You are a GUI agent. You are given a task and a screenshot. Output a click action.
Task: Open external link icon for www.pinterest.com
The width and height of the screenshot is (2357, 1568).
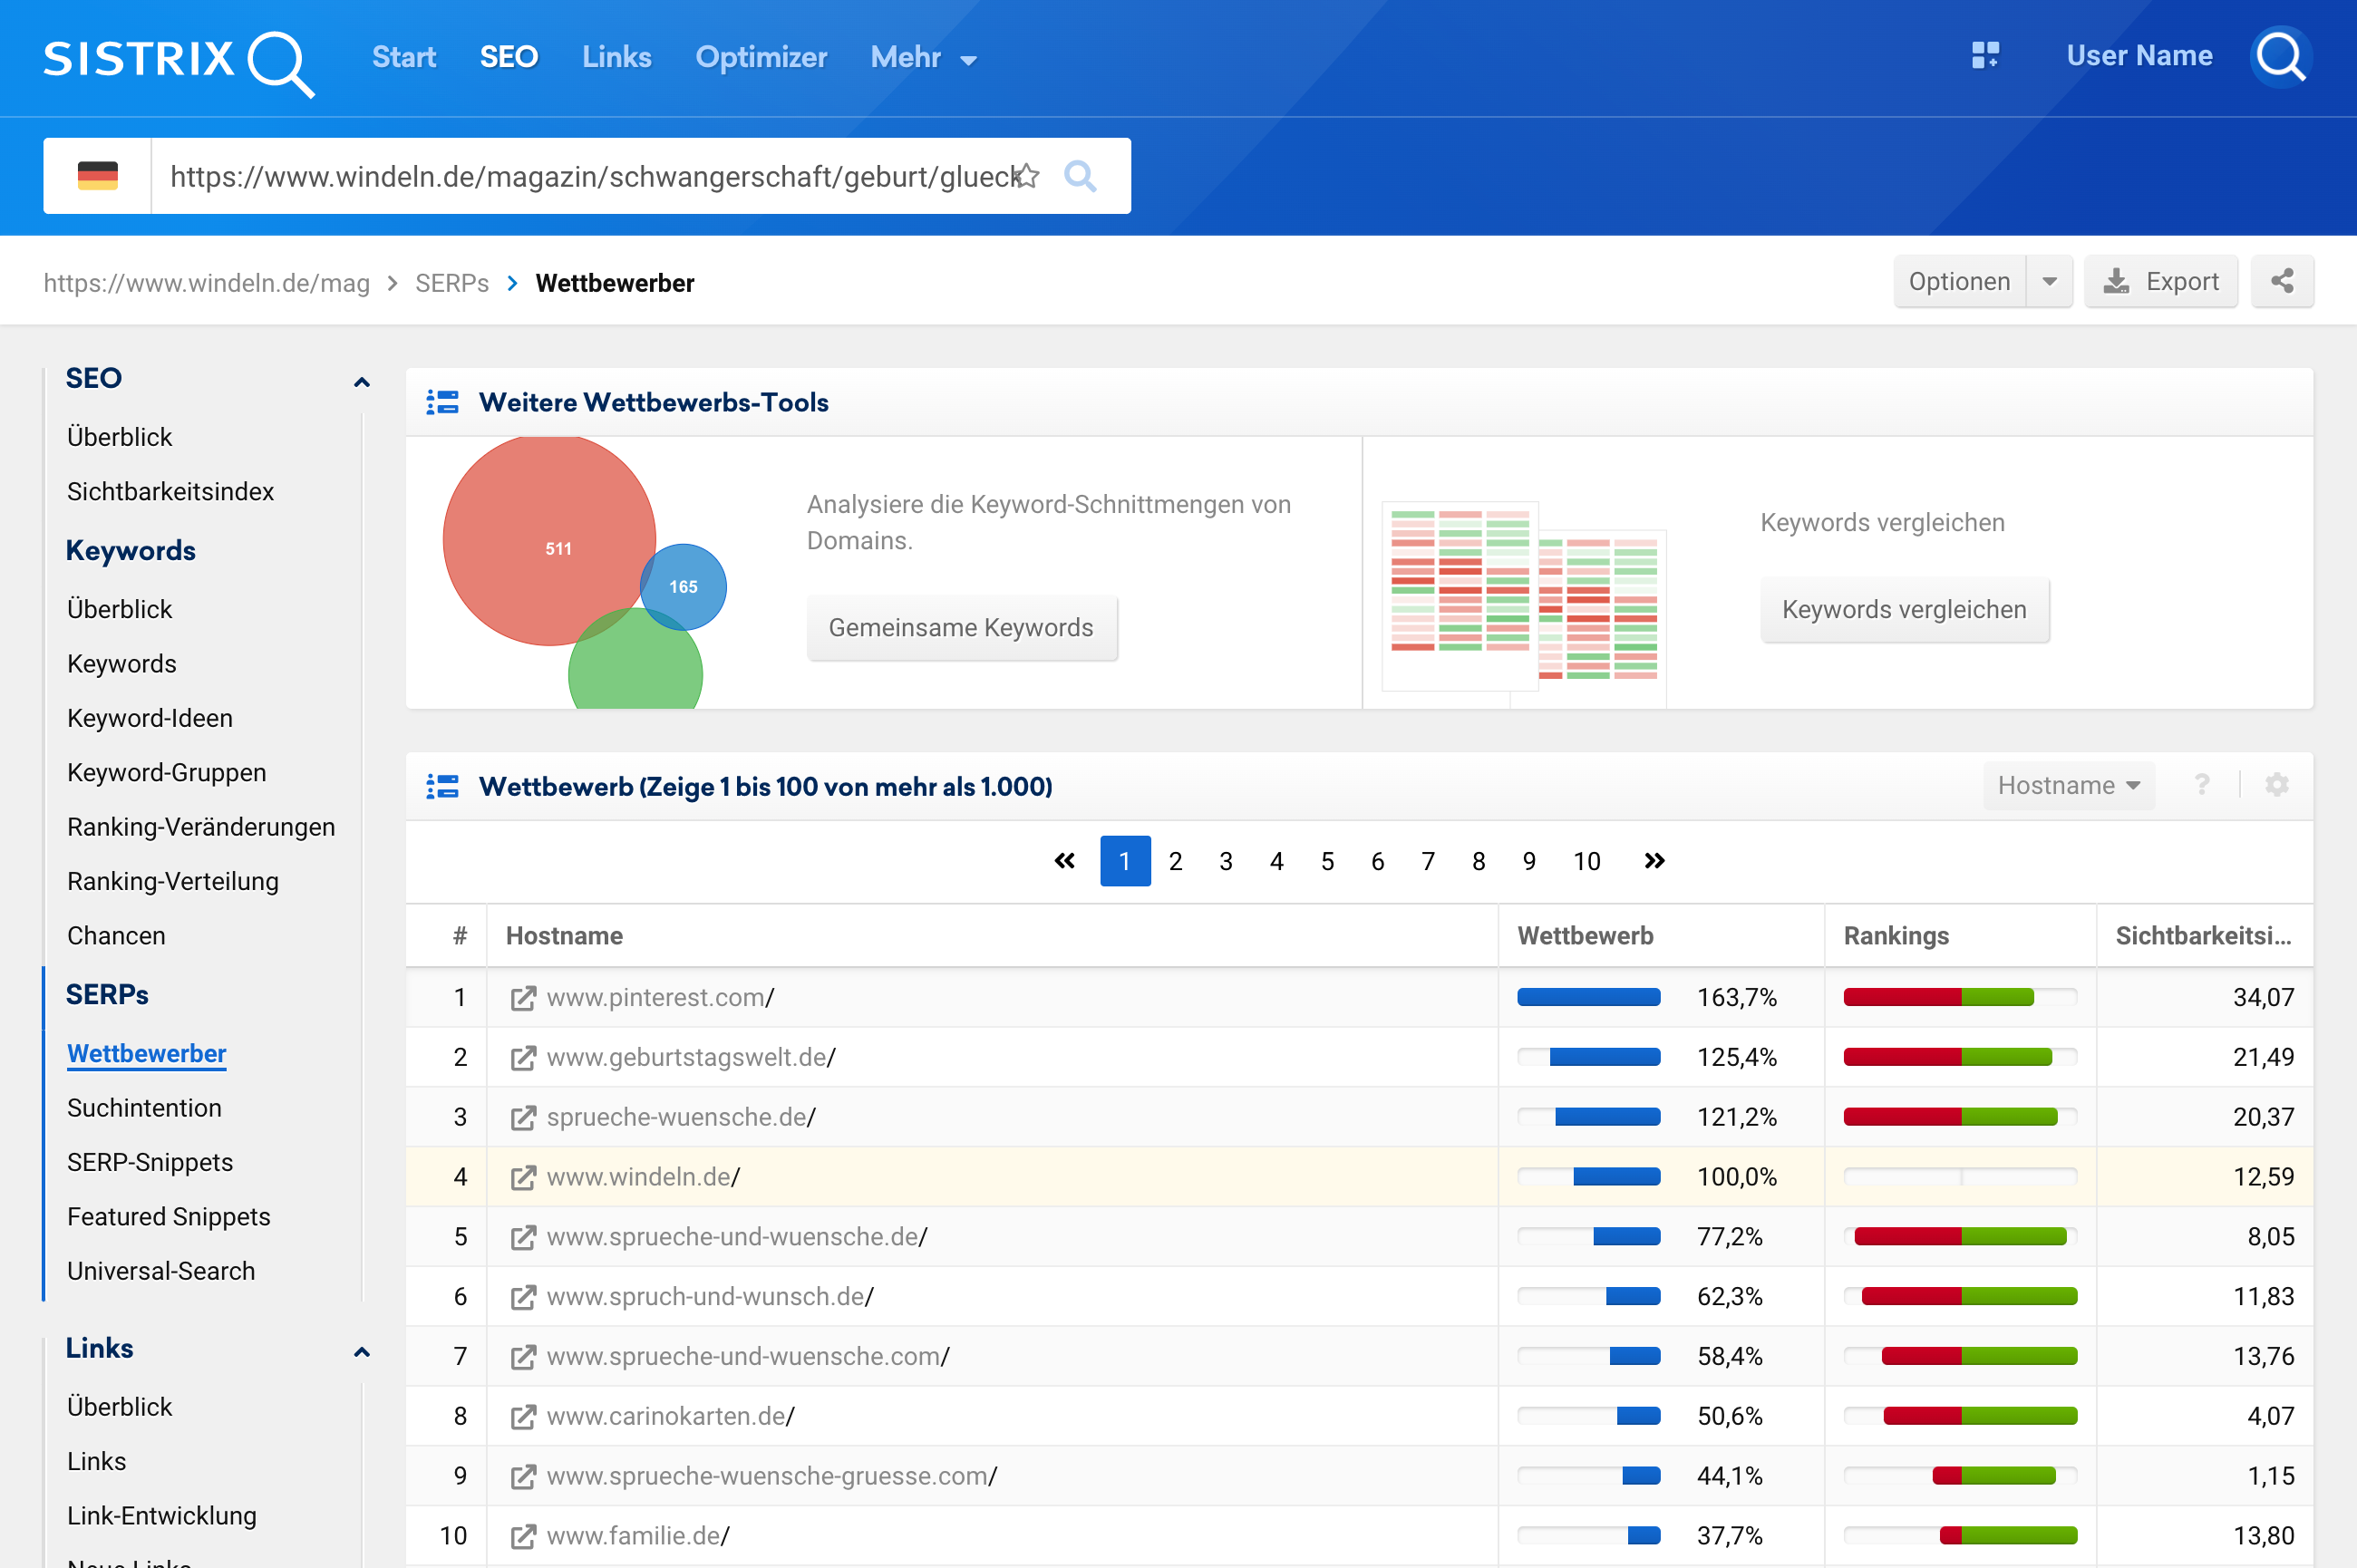coord(522,998)
